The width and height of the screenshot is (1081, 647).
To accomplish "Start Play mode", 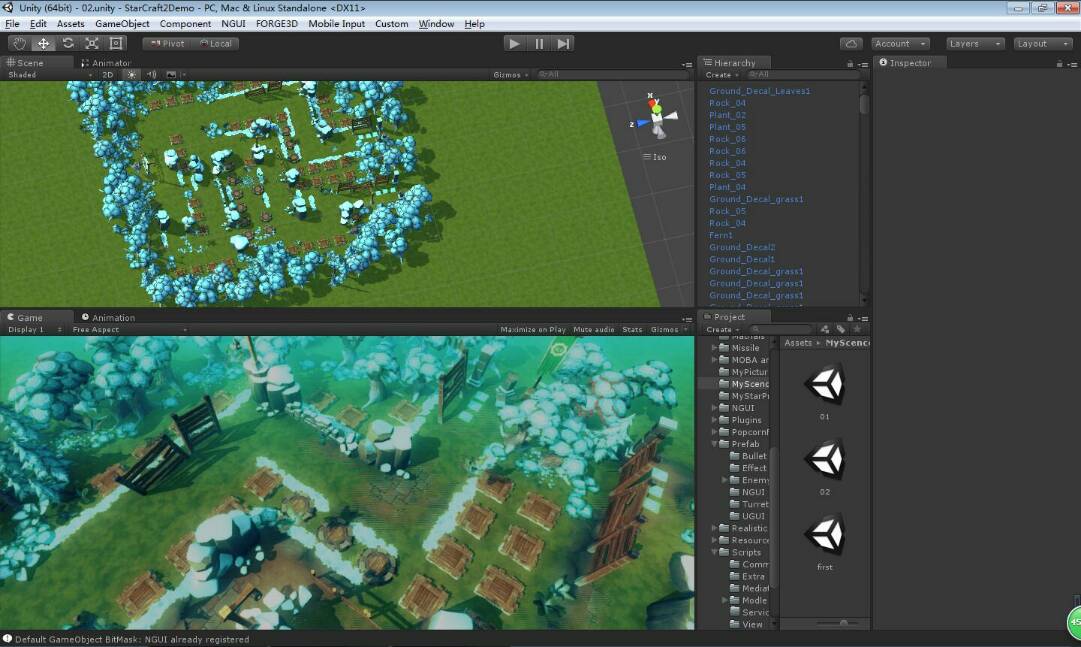I will pos(514,43).
